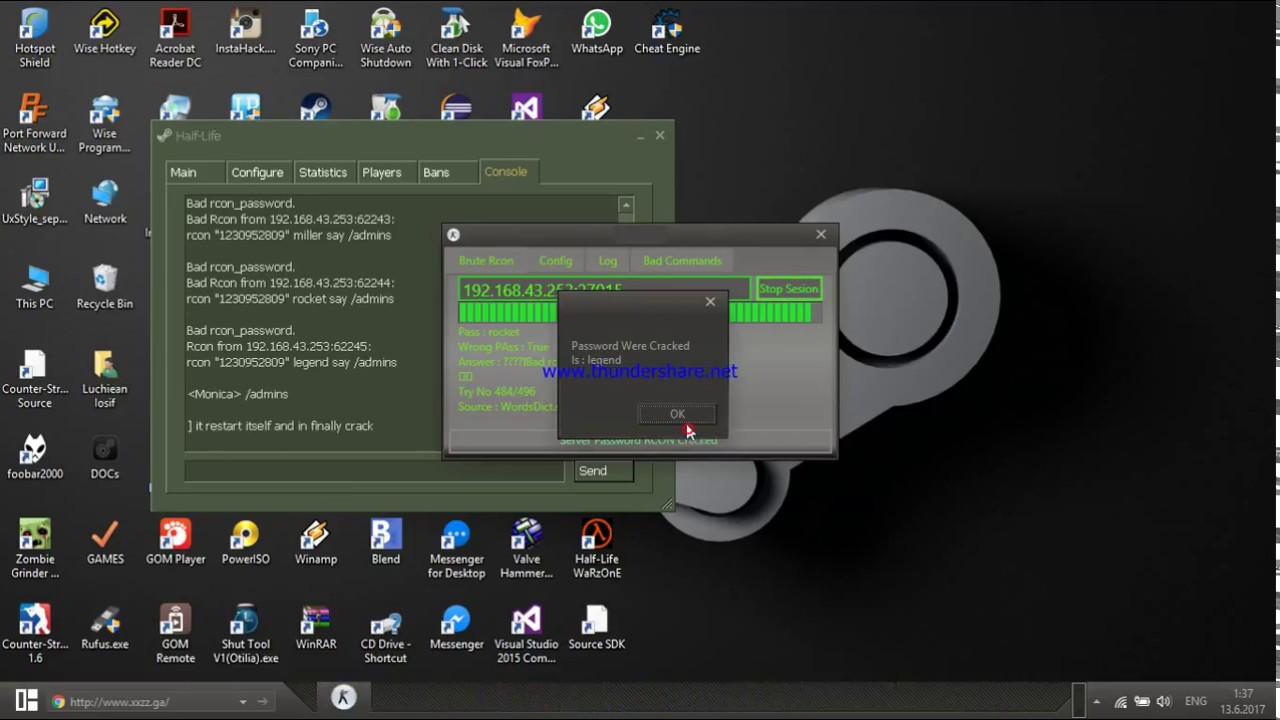Image resolution: width=1280 pixels, height=720 pixels.
Task: Open the Counter-Strike 1.6 shortcut
Action: 35,634
